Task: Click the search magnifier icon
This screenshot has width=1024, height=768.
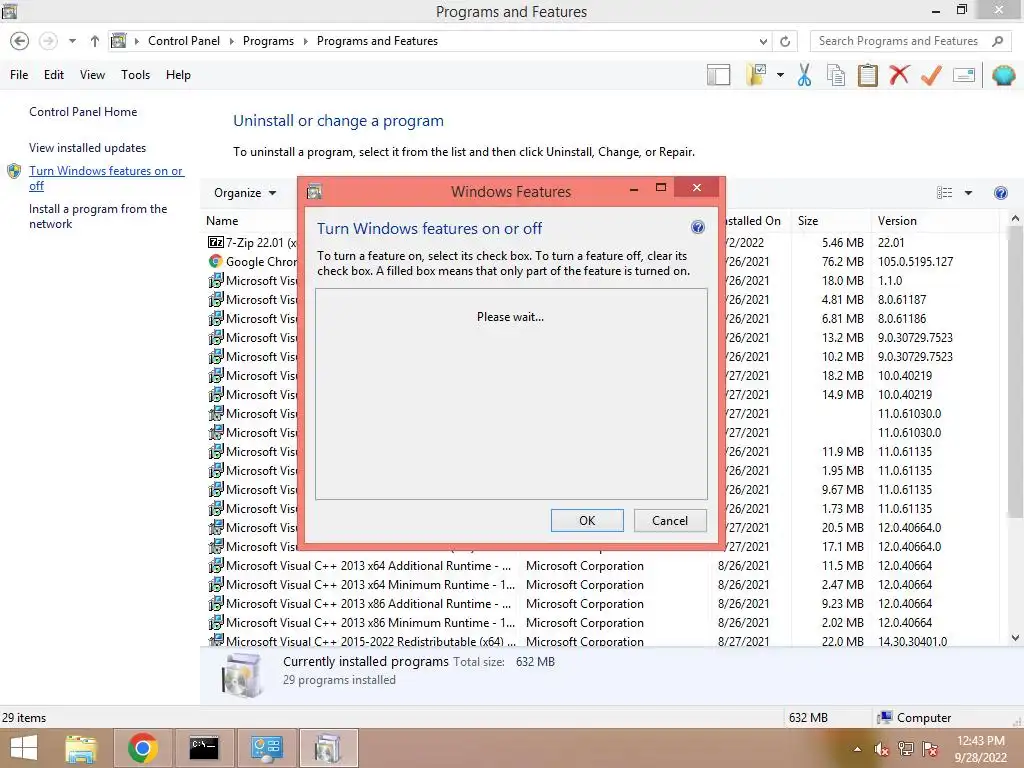Action: [997, 41]
